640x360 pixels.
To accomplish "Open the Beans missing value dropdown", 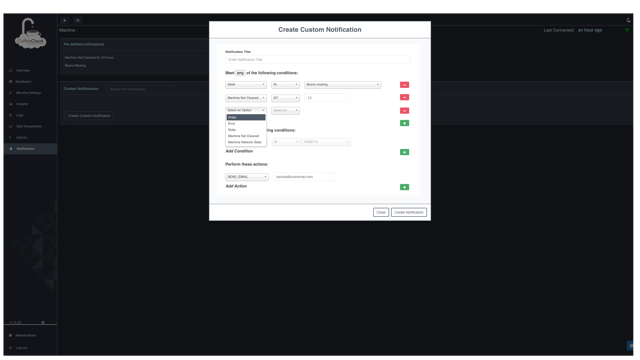I will pos(342,84).
